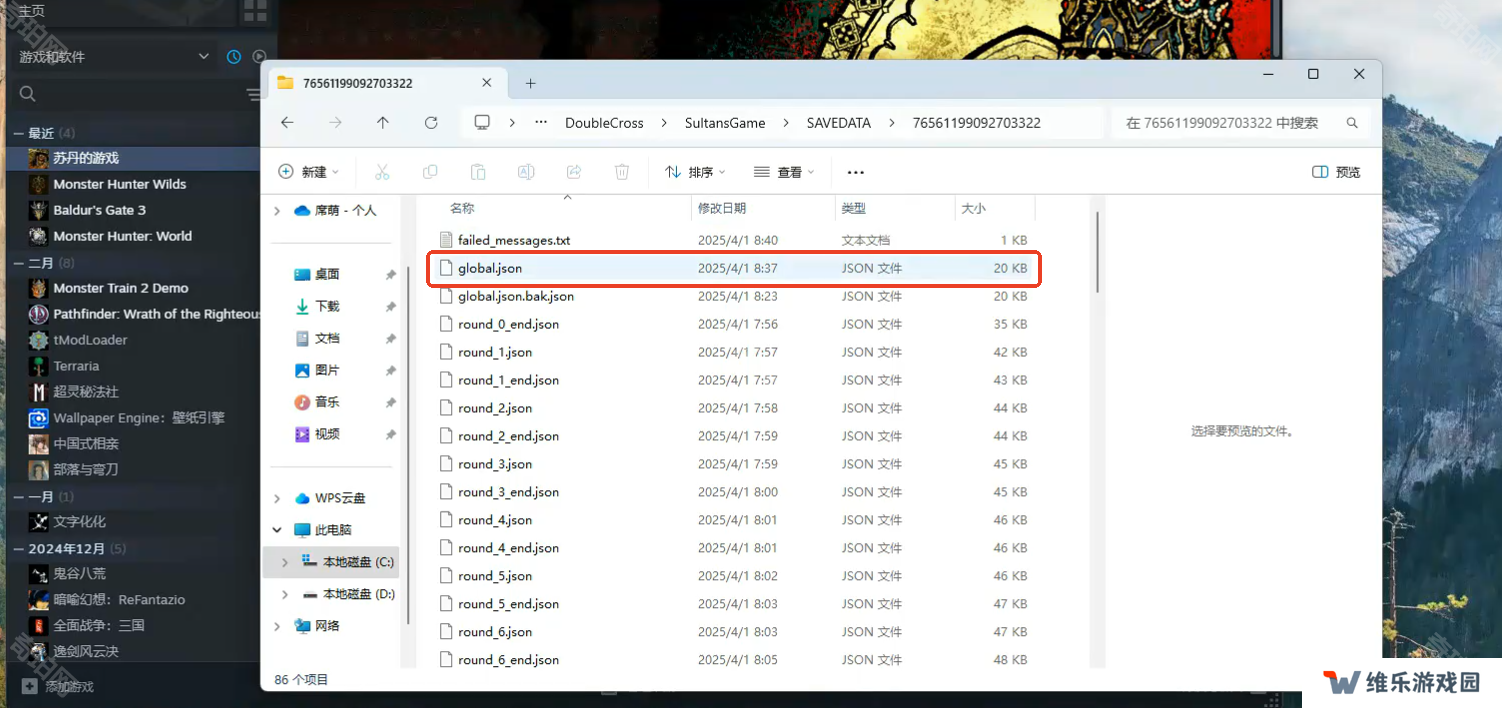Viewport: 1502px width, 708px height.
Task: Expand 网络 tree node chevron
Action: 277,626
